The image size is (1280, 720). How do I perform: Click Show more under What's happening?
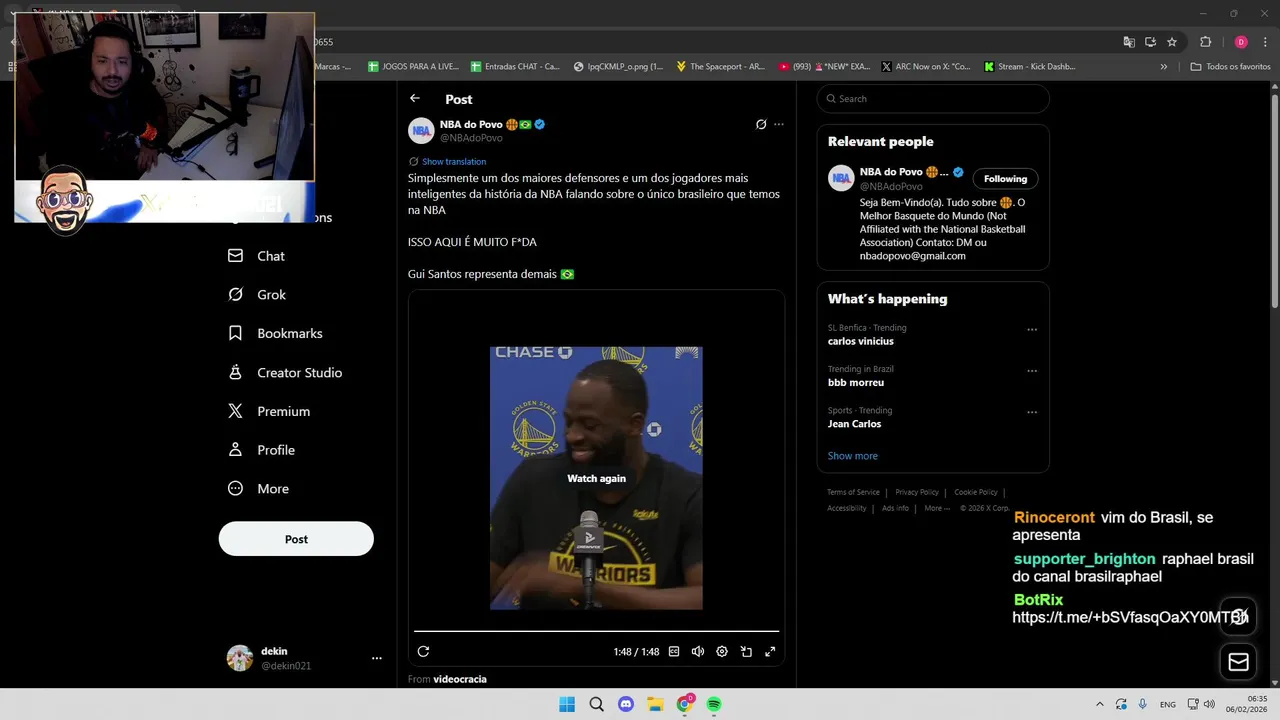pyautogui.click(x=852, y=456)
